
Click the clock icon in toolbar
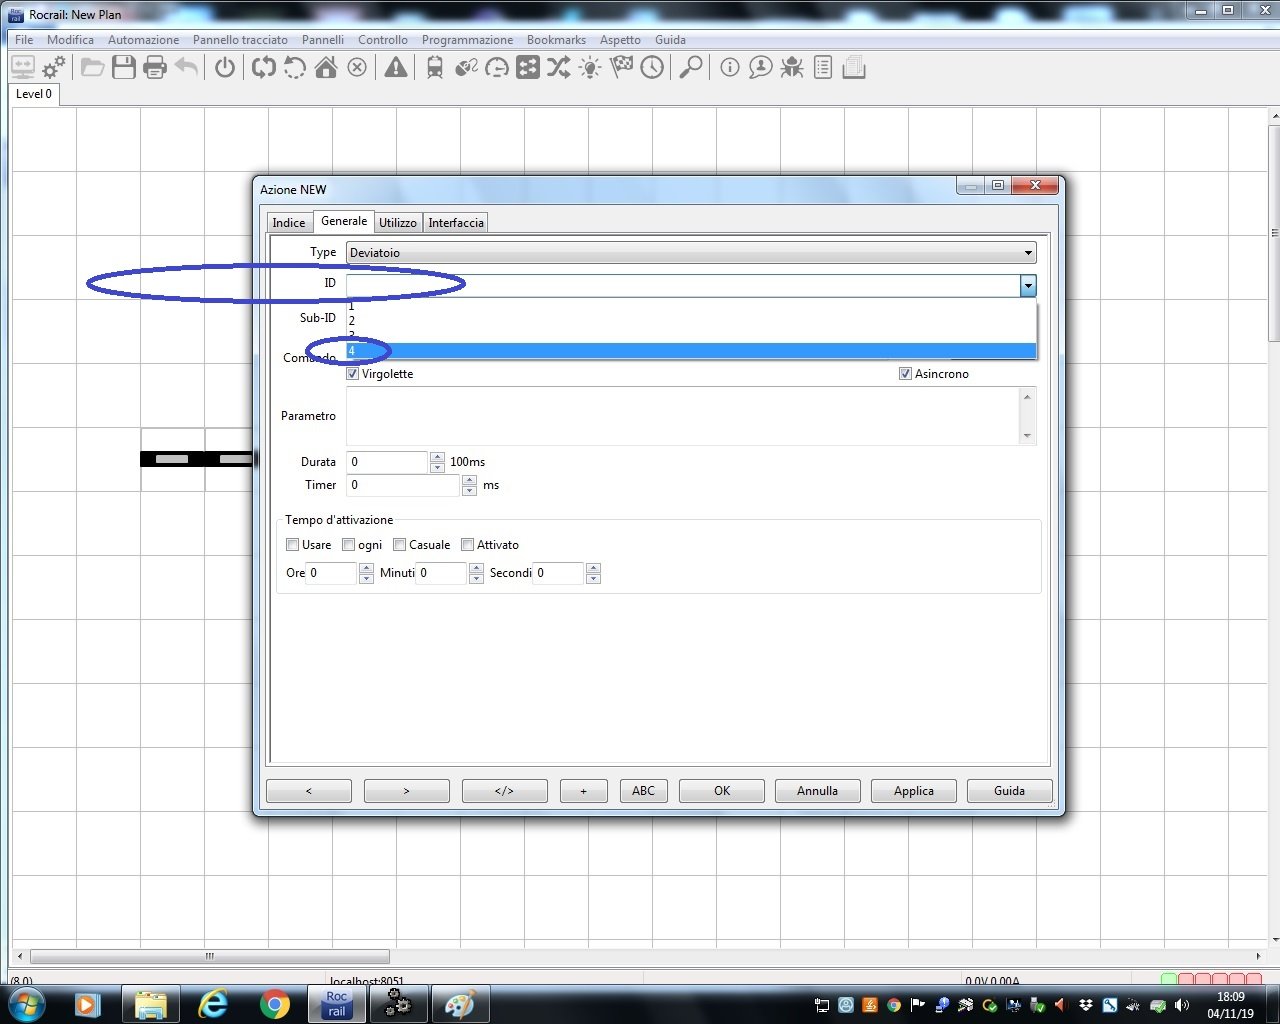[652, 68]
